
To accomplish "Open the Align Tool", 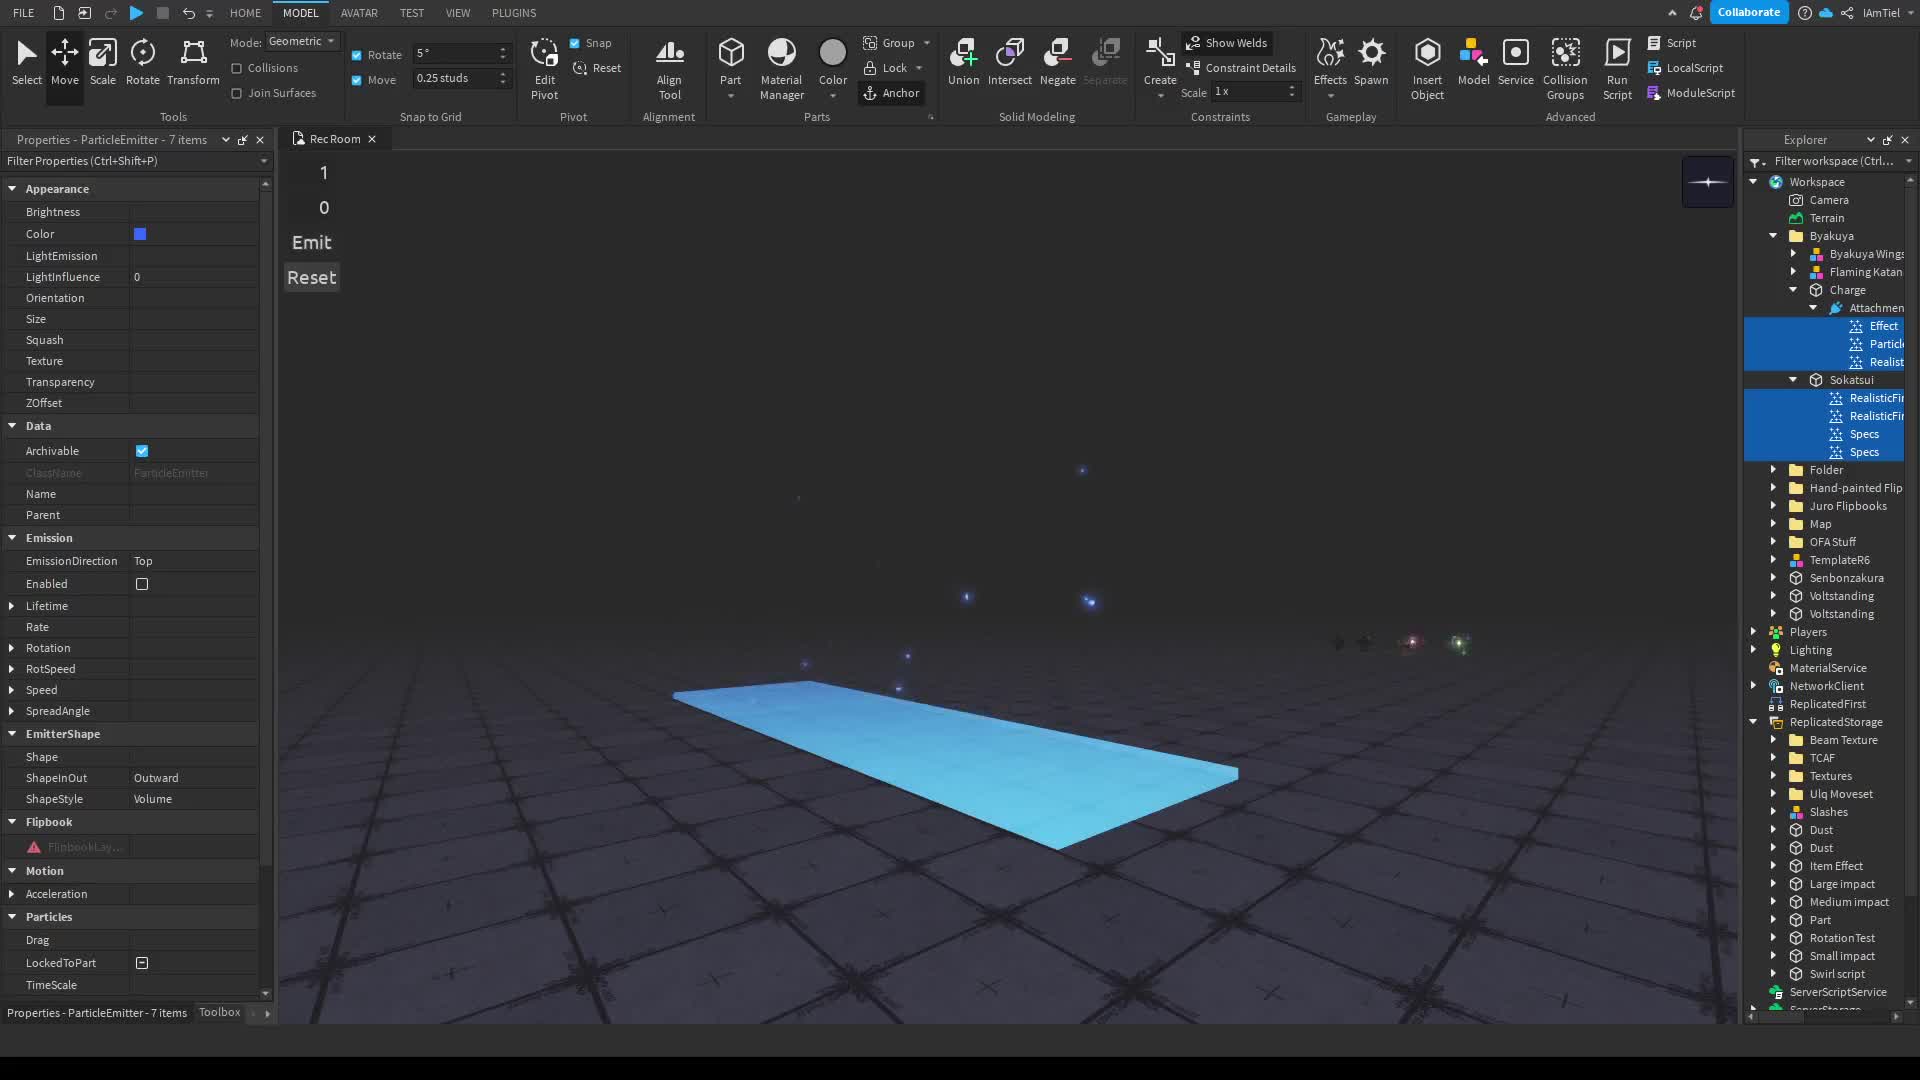I will pyautogui.click(x=669, y=69).
